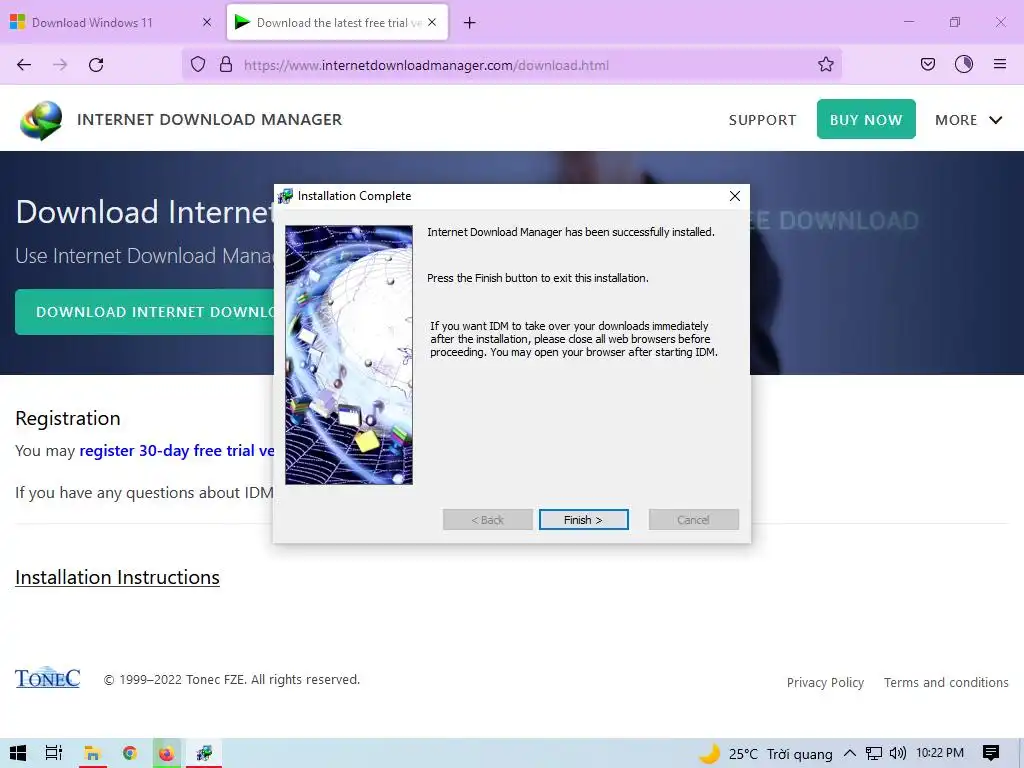Open the notification center icon

coord(991,753)
